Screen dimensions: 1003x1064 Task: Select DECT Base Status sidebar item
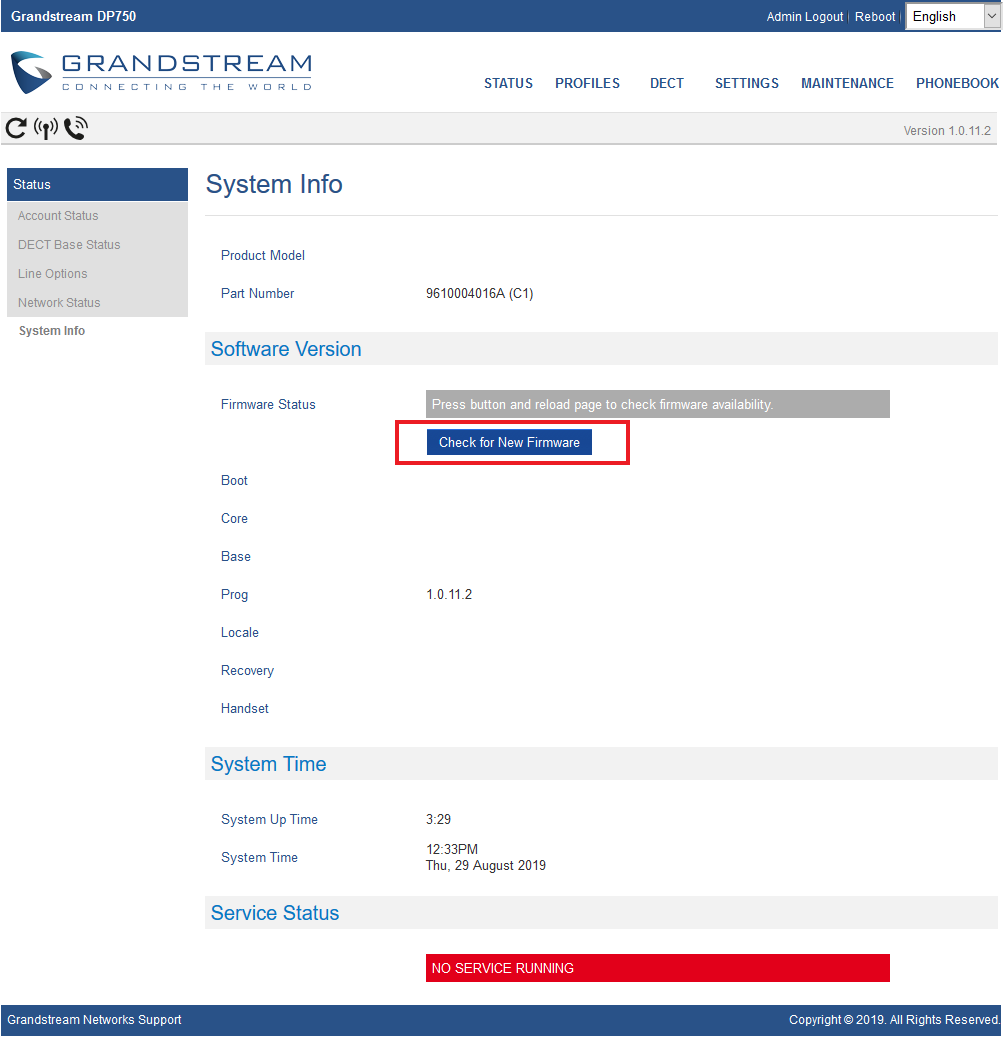click(x=69, y=245)
